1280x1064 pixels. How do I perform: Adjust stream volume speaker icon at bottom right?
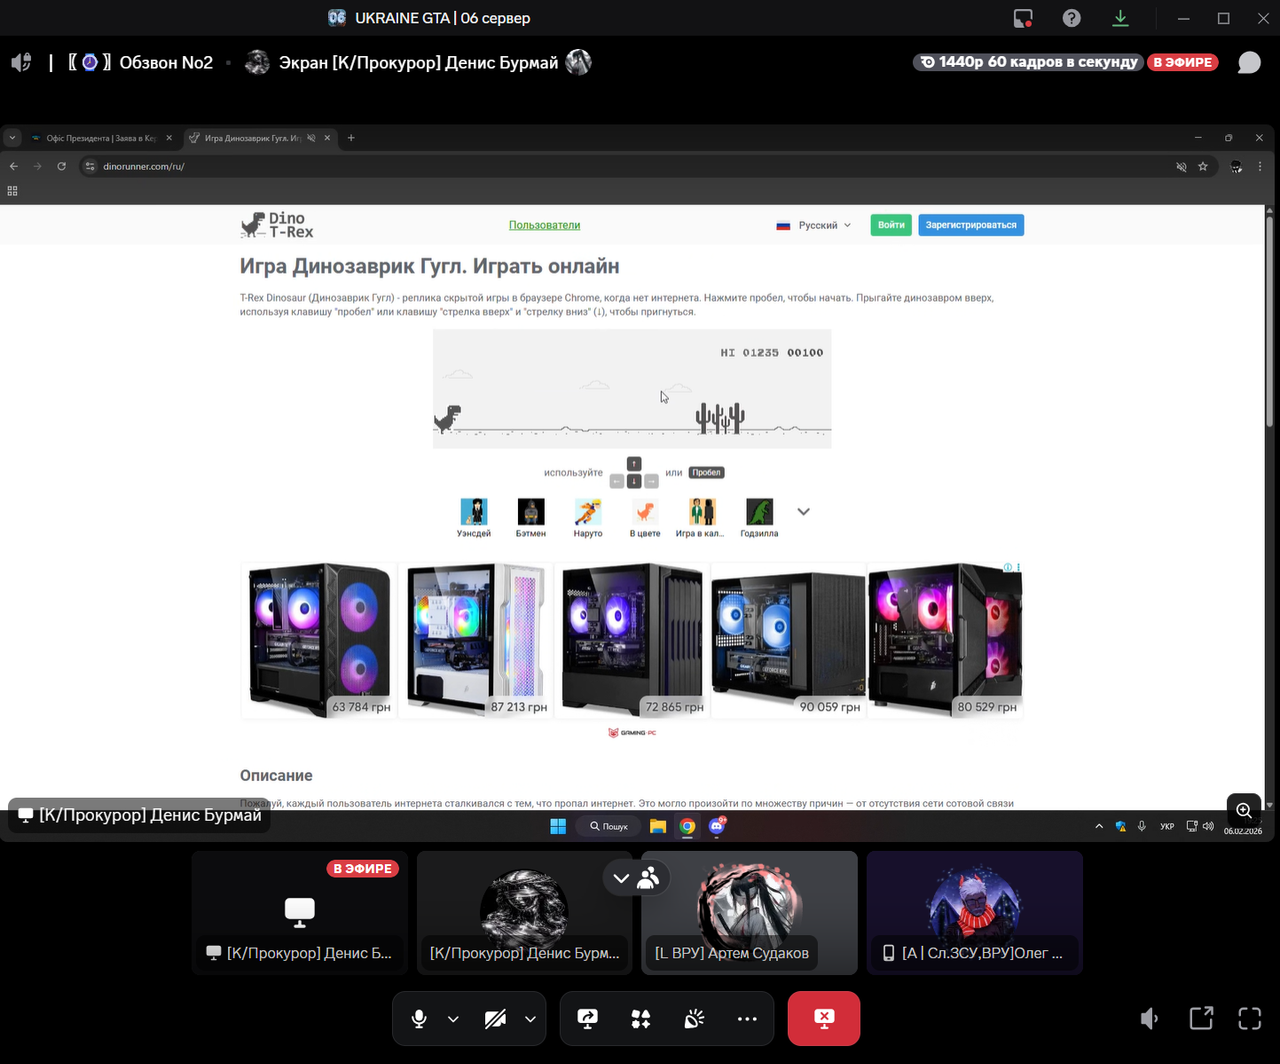click(x=1150, y=1018)
